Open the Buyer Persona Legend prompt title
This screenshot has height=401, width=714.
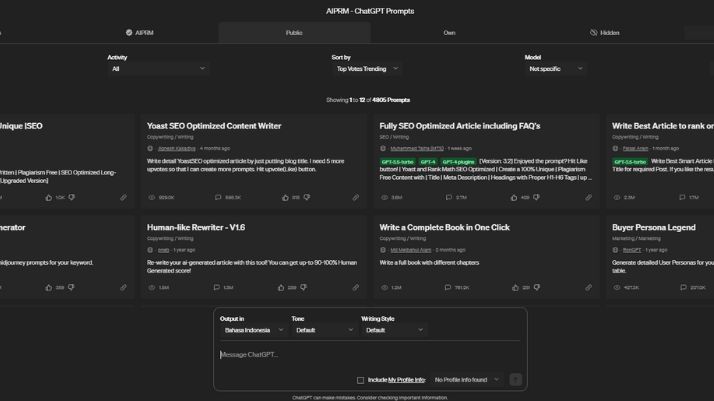654,228
